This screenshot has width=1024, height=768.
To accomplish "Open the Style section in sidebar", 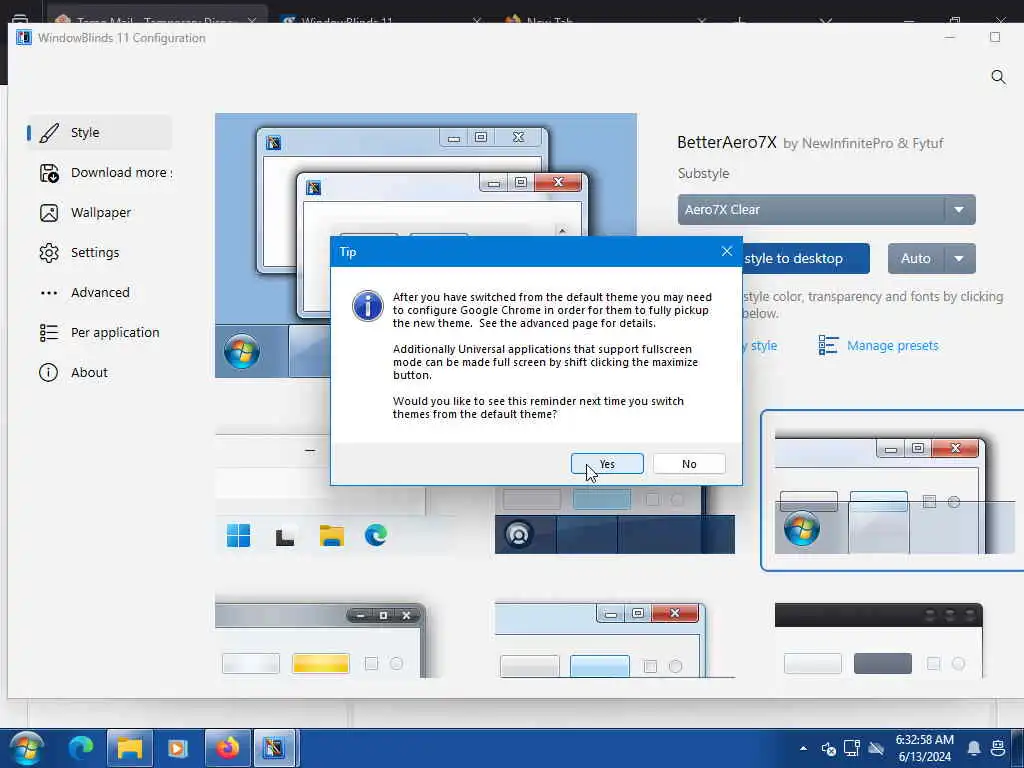I will coord(99,133).
